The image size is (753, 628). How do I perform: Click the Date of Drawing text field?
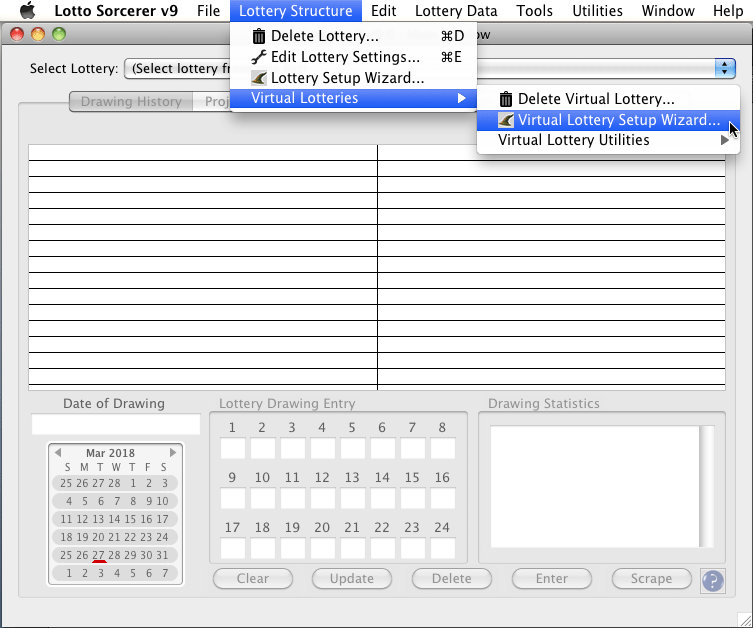(x=116, y=424)
